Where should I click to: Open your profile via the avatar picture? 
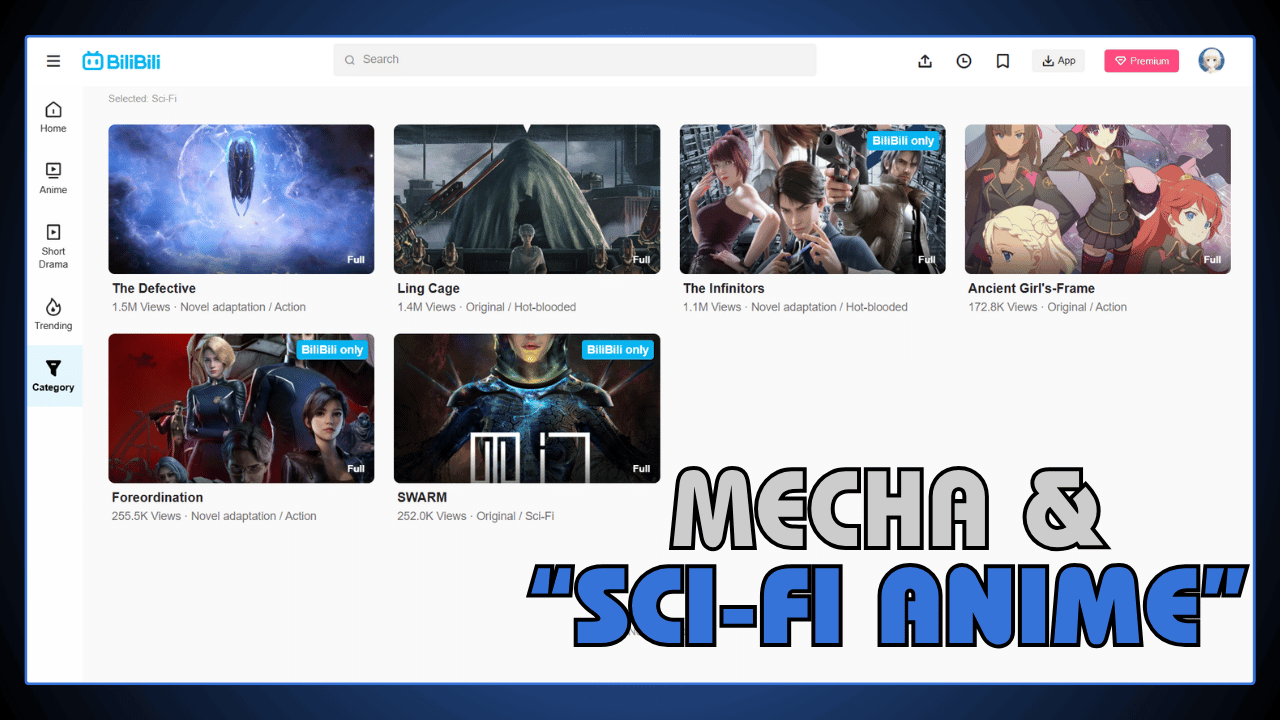pos(1211,60)
